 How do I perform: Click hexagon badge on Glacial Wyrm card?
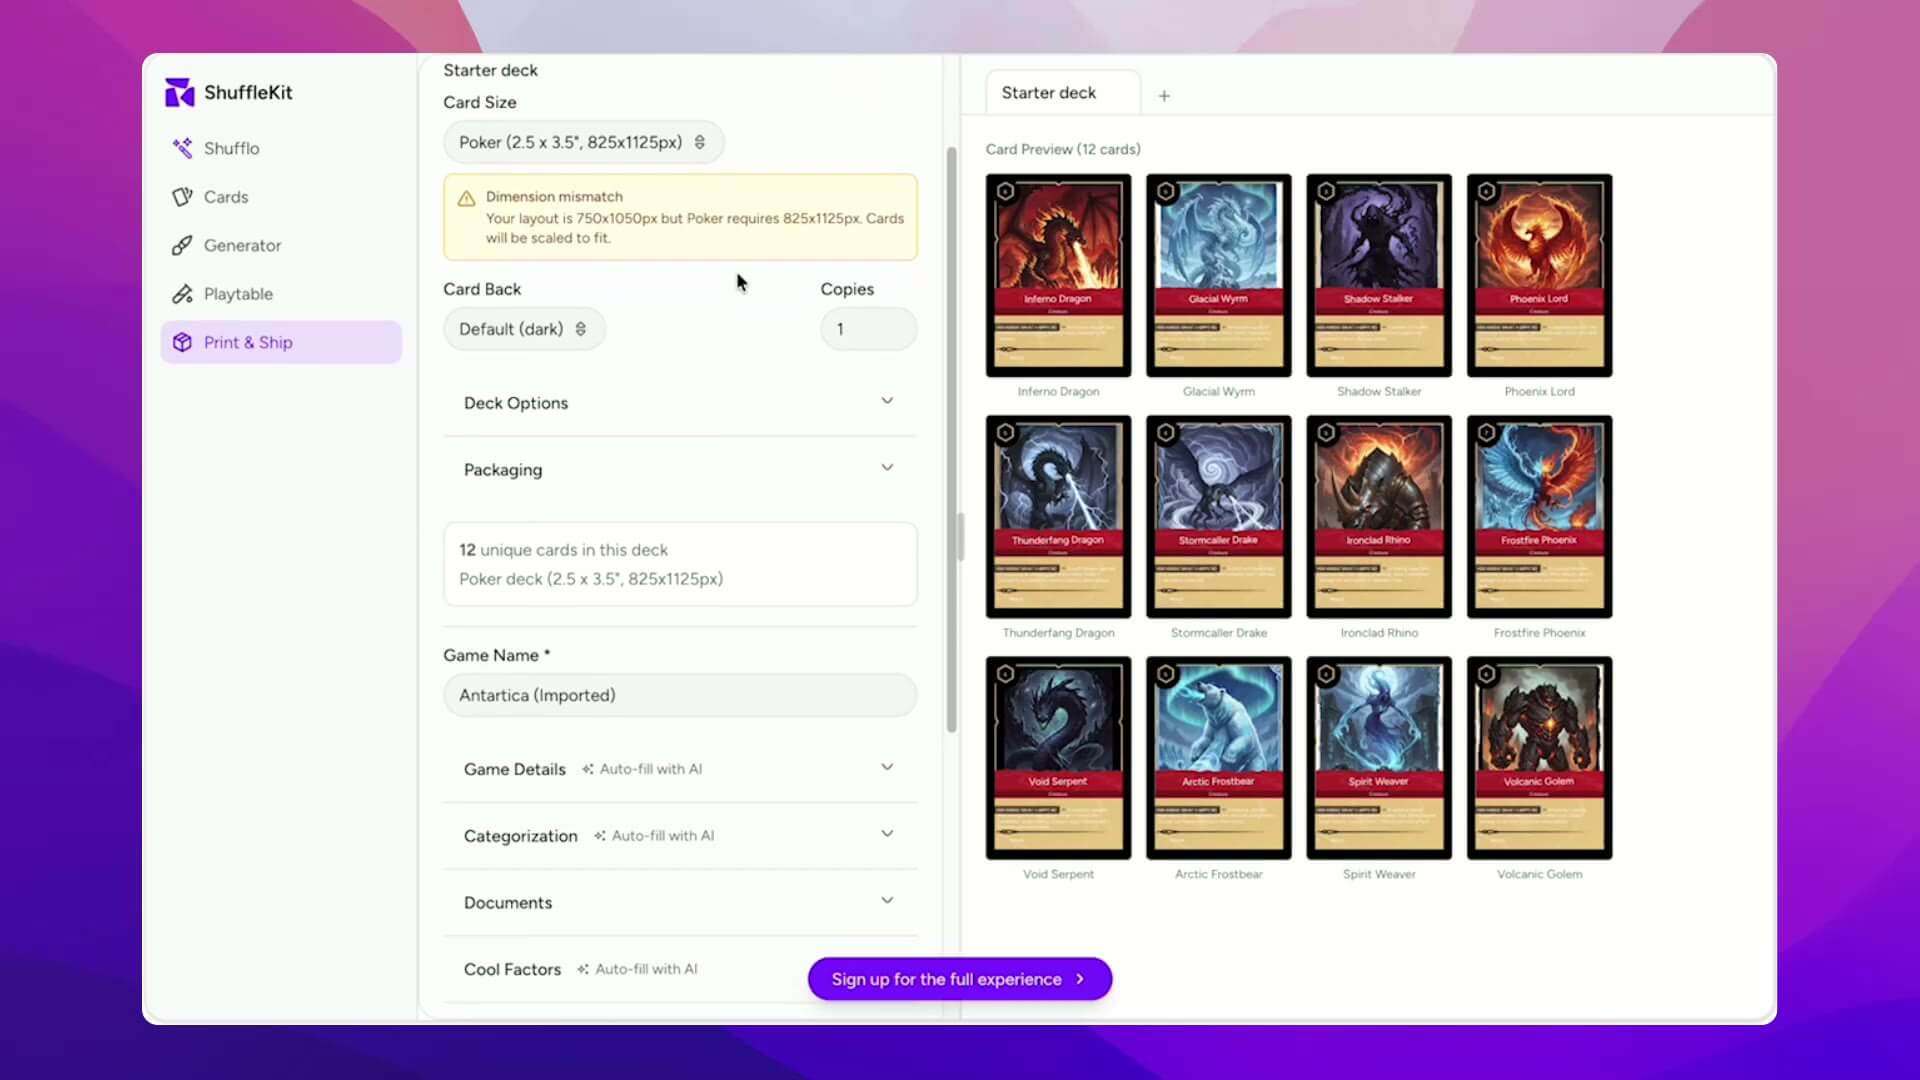tap(1165, 191)
